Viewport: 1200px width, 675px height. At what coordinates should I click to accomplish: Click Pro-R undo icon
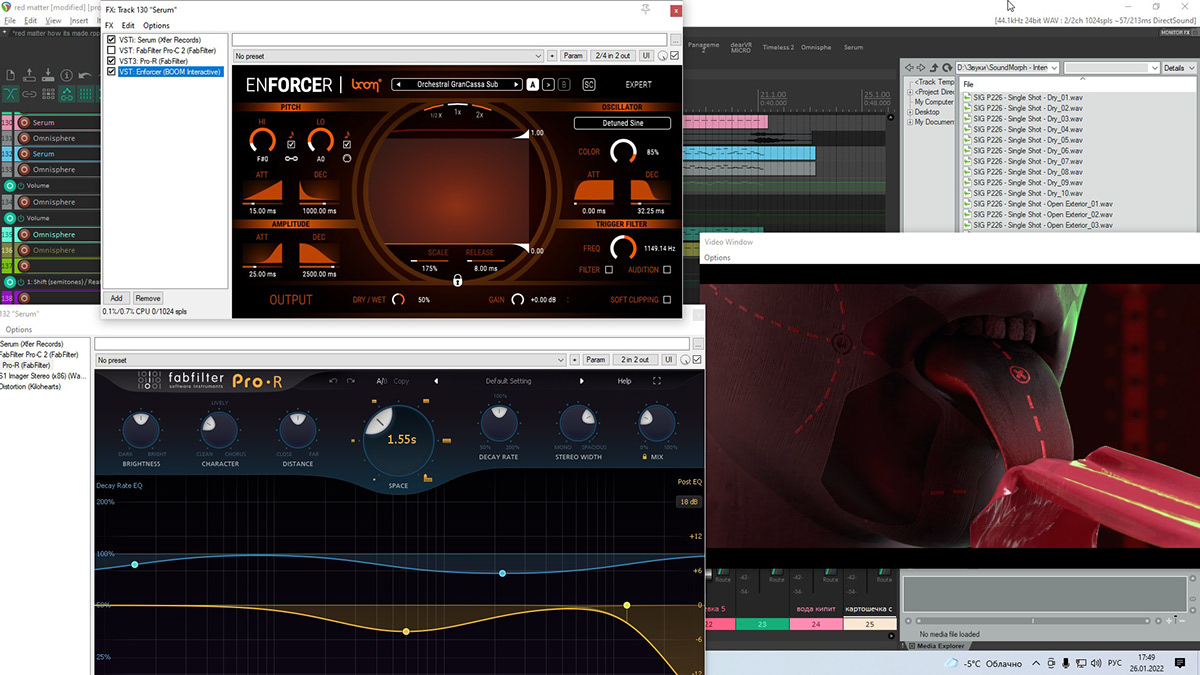335,381
